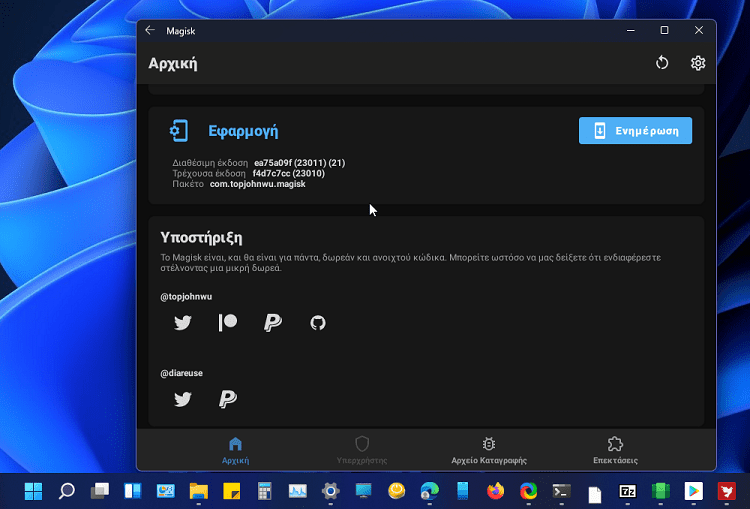Launch File Explorer from the taskbar
Image resolution: width=750 pixels, height=509 pixels.
tap(199, 491)
